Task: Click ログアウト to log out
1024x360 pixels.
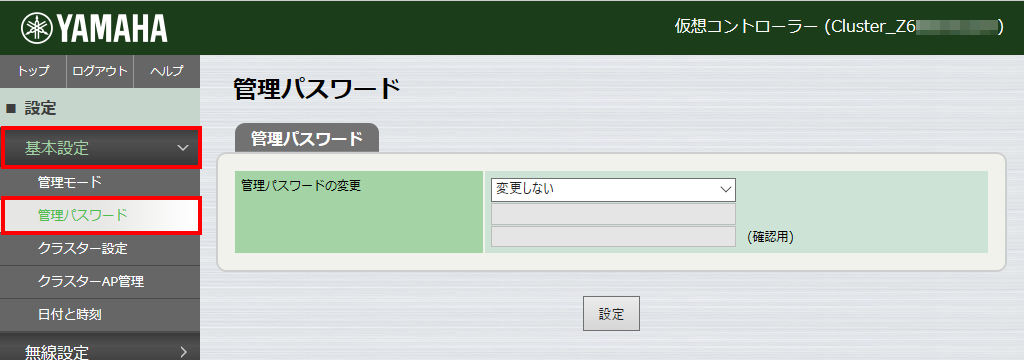Action: click(x=100, y=71)
